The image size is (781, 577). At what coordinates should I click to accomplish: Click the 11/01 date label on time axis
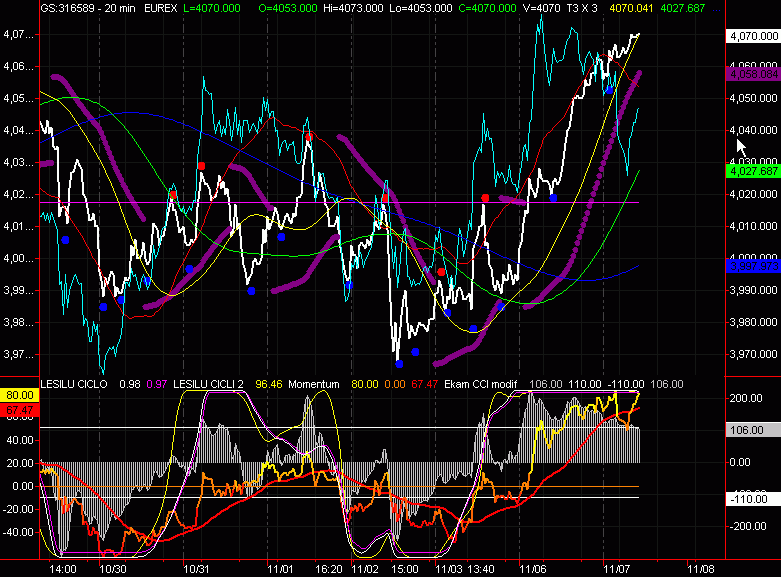click(280, 569)
